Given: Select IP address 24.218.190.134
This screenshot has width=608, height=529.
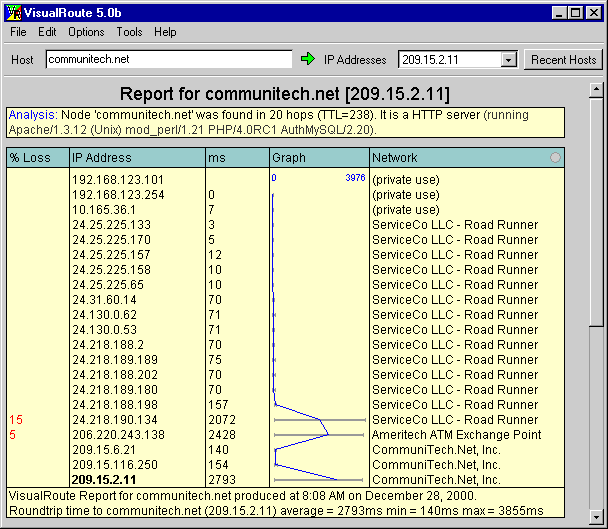Looking at the screenshot, I should [x=115, y=420].
